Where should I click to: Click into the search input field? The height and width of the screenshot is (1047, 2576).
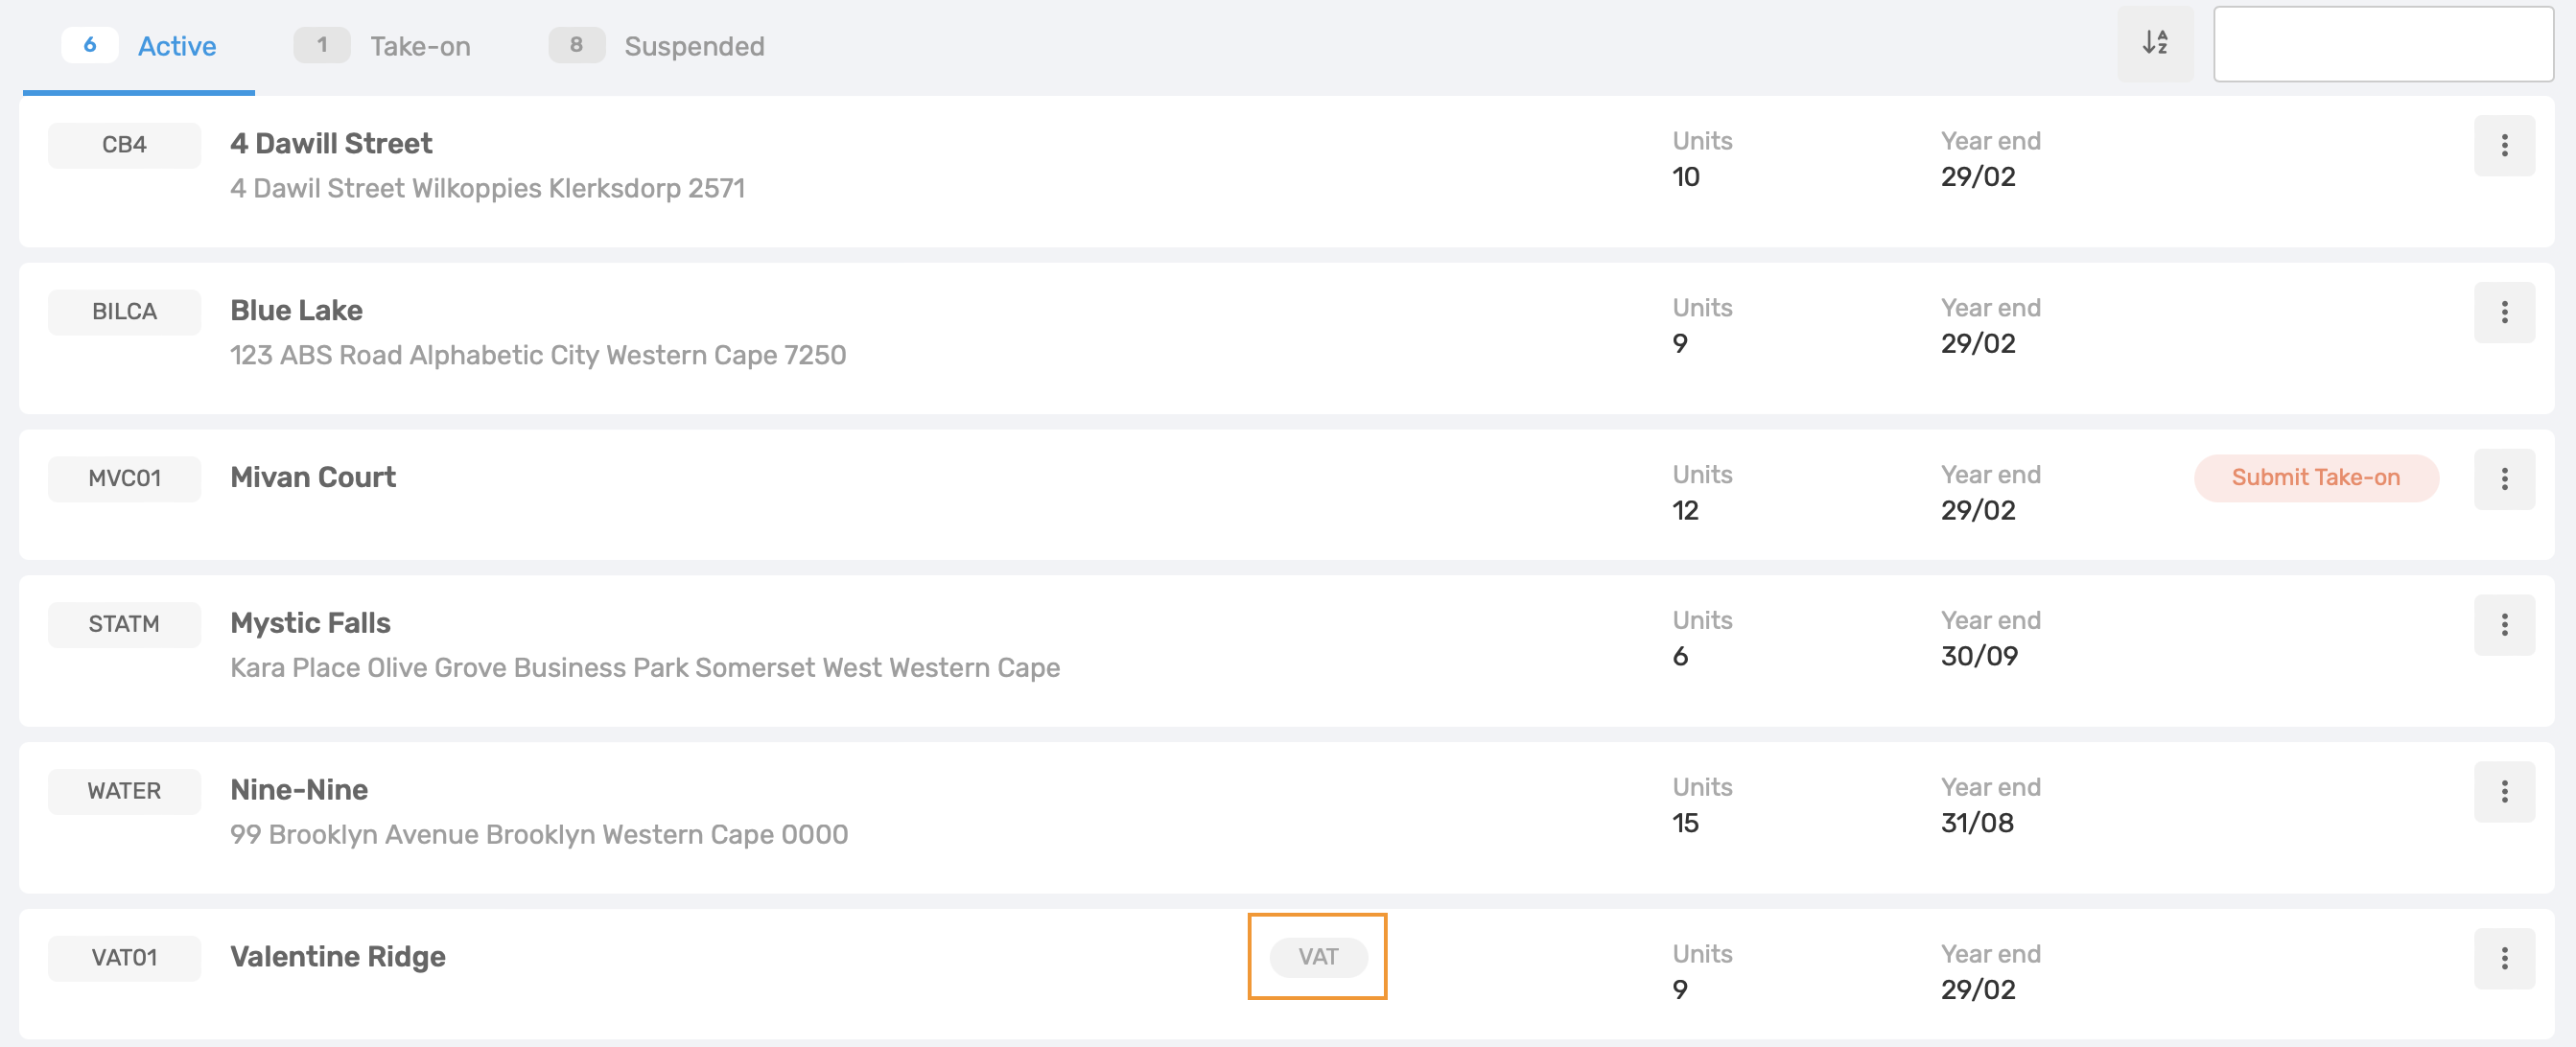[2382, 44]
